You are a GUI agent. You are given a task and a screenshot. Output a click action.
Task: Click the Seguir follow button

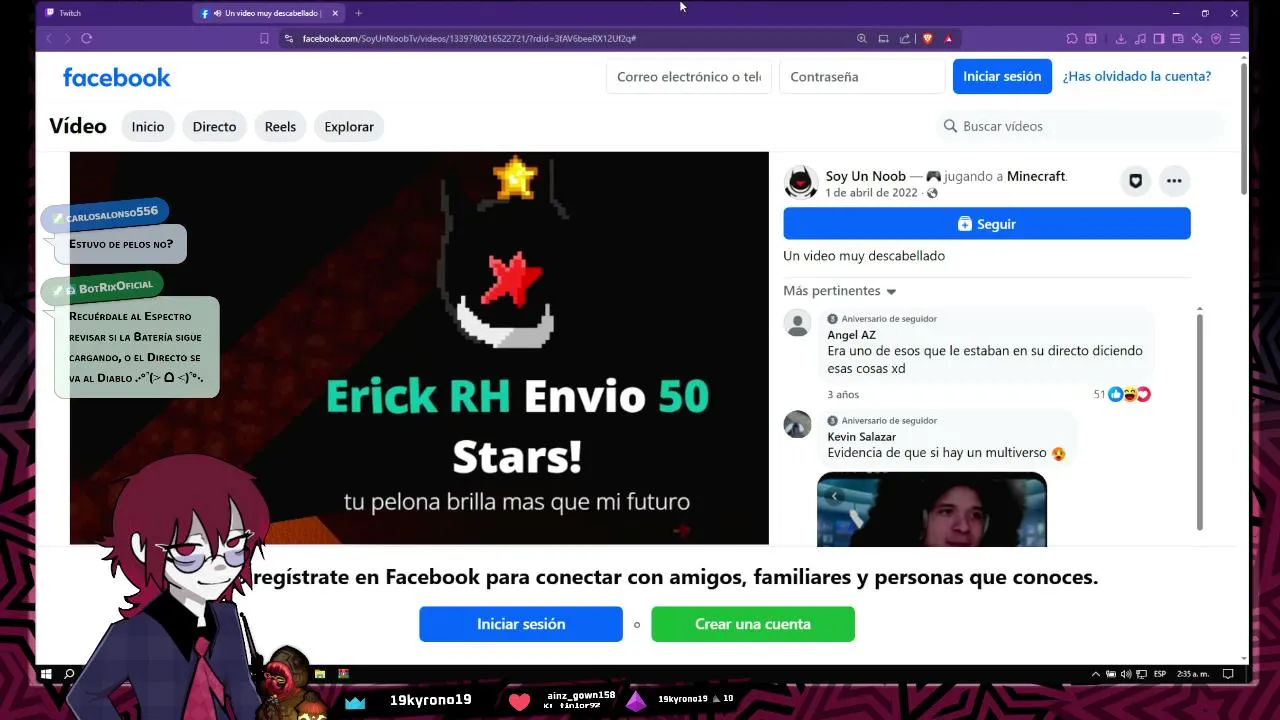click(x=987, y=224)
